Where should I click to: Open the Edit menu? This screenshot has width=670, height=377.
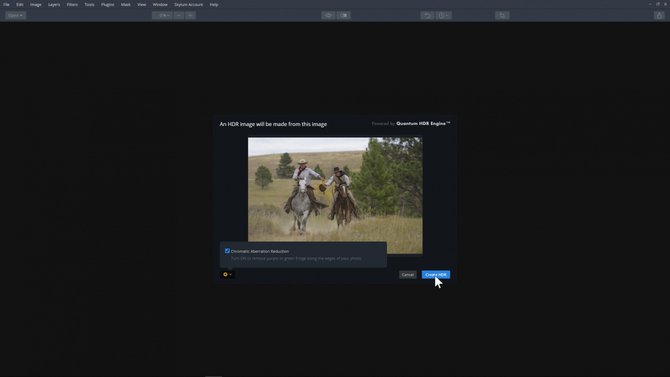[20, 4]
